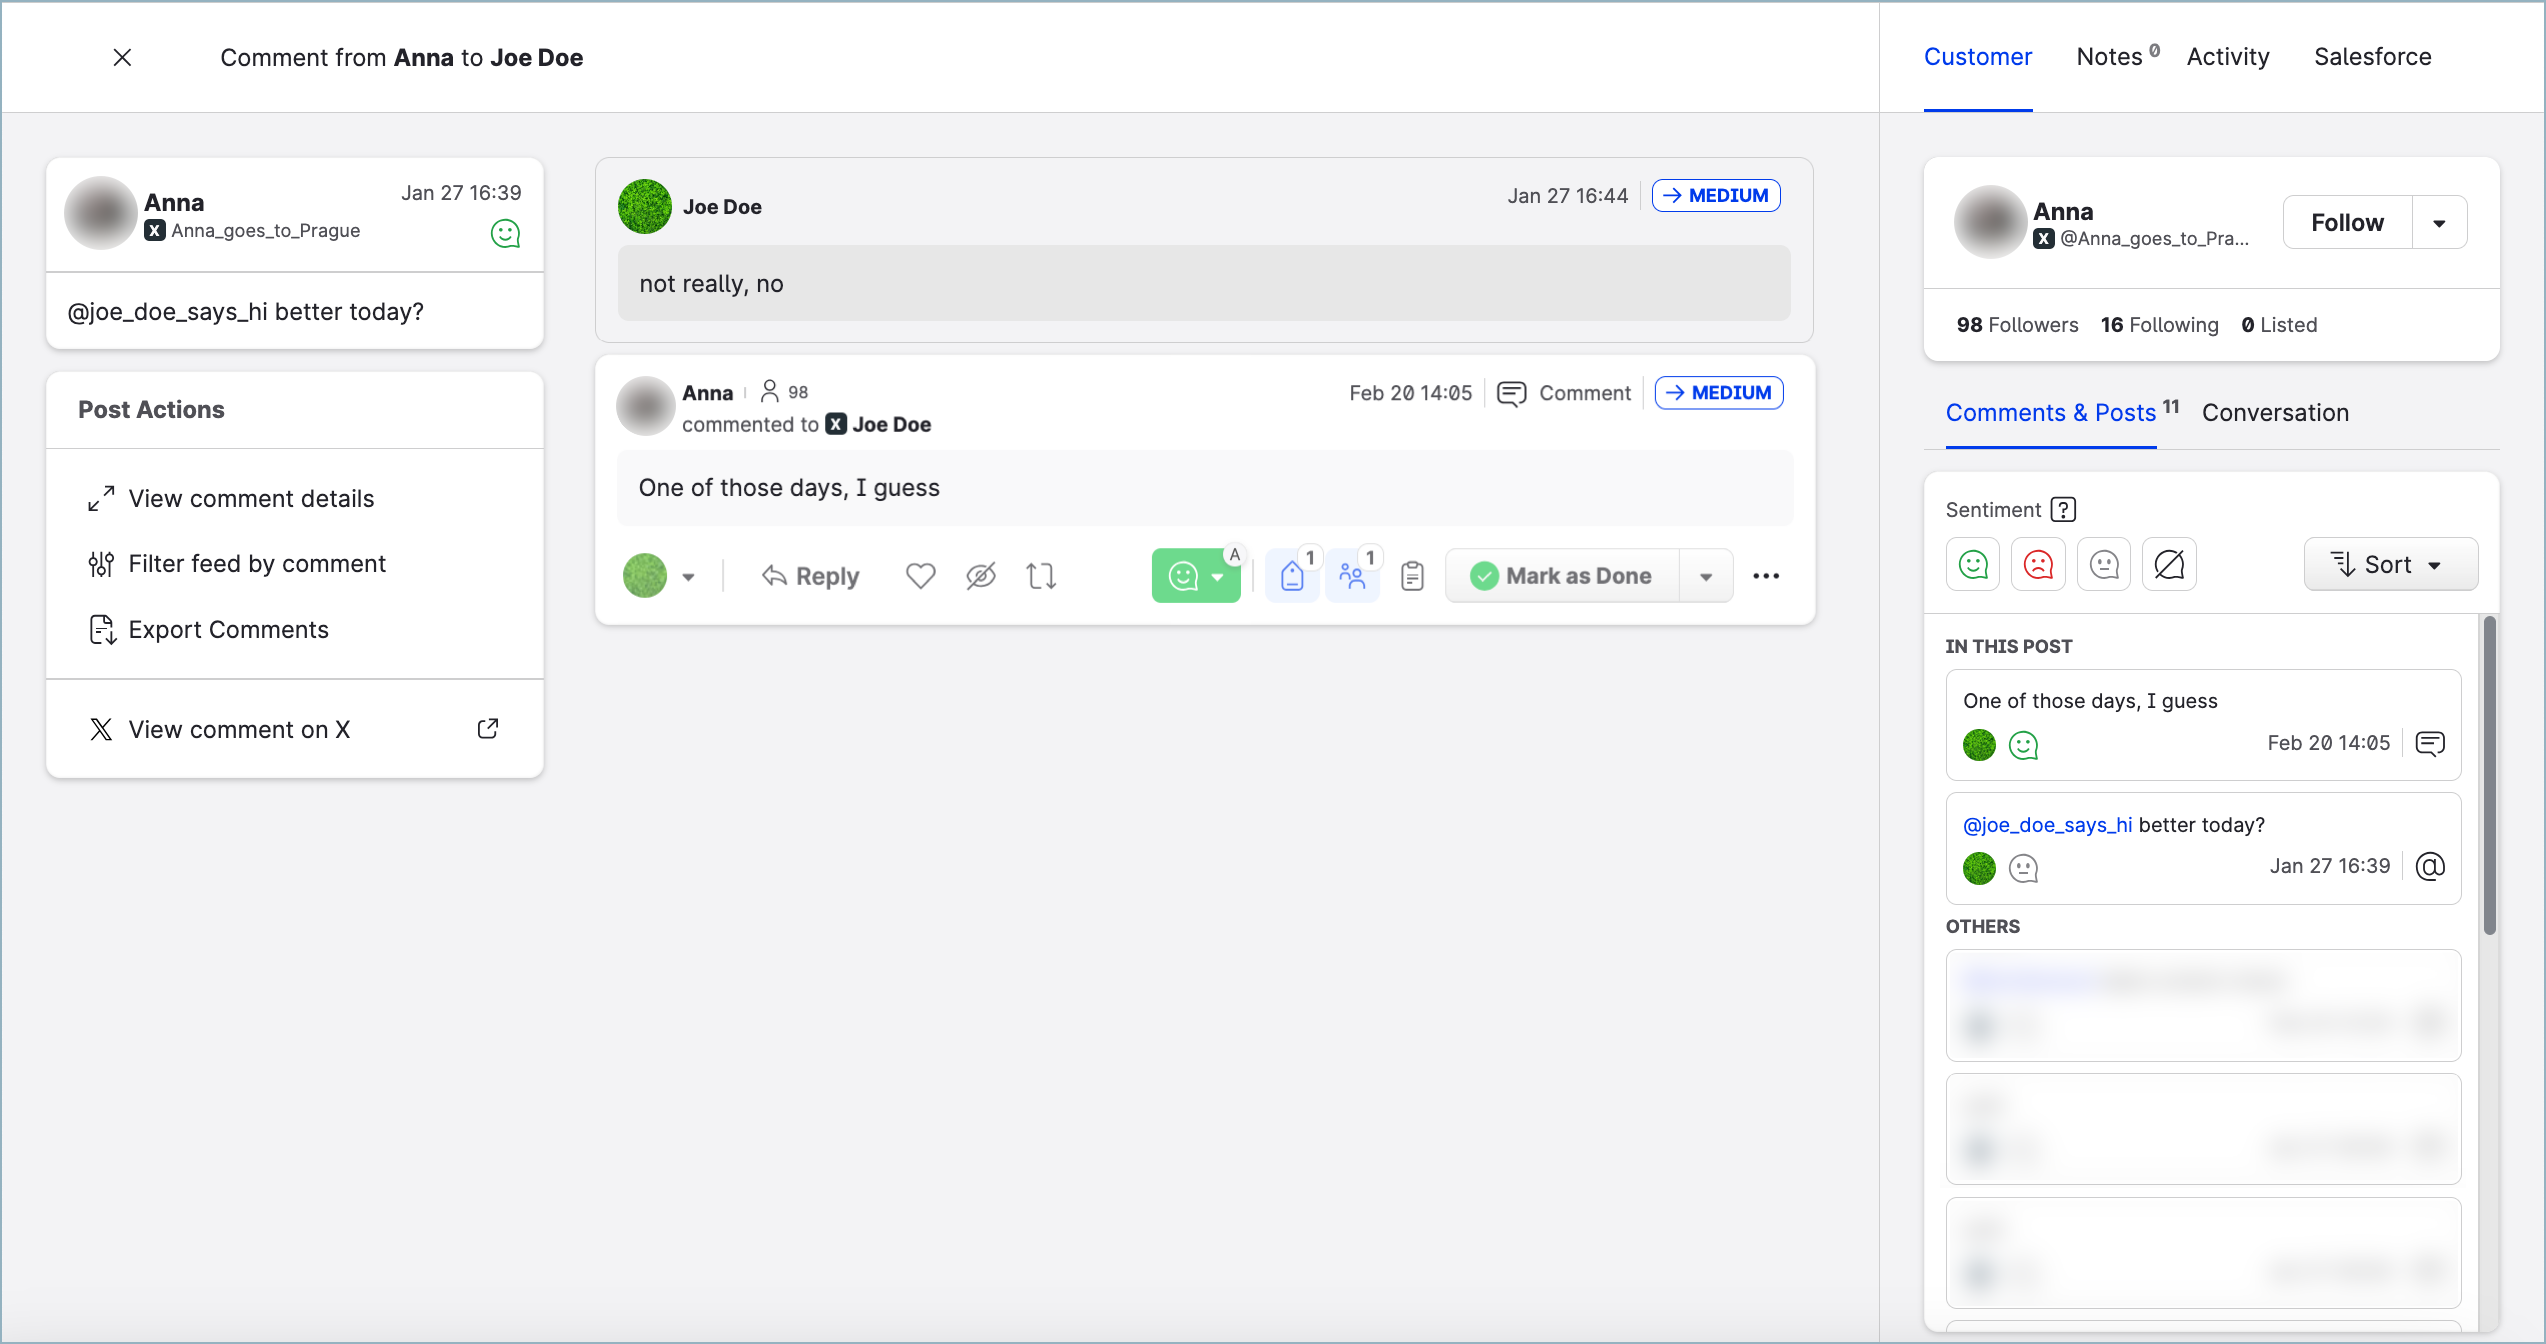This screenshot has height=1344, width=2546.
Task: Toggle the hide comment eye icon
Action: point(981,576)
